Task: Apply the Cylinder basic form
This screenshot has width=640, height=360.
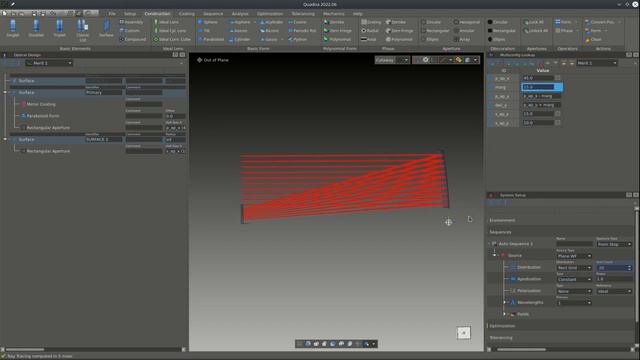Action: [240, 40]
